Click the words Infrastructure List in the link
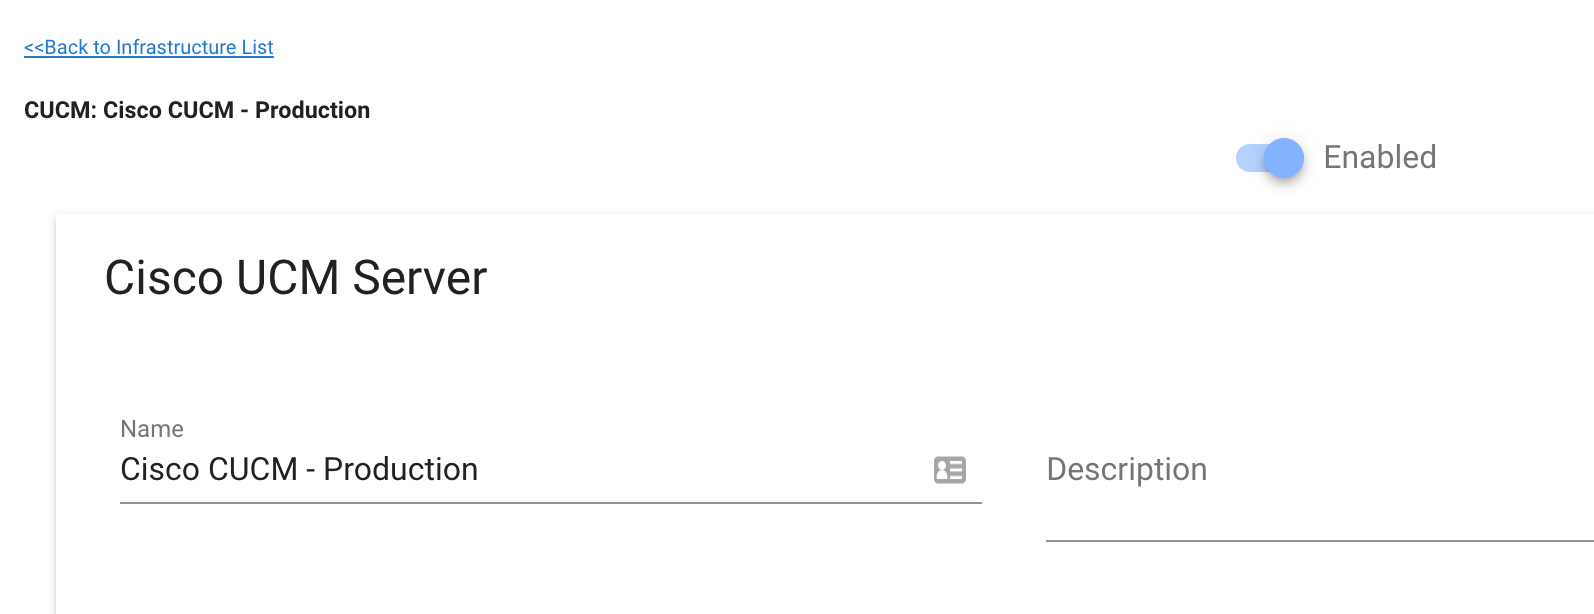Image resolution: width=1594 pixels, height=614 pixels. (195, 47)
